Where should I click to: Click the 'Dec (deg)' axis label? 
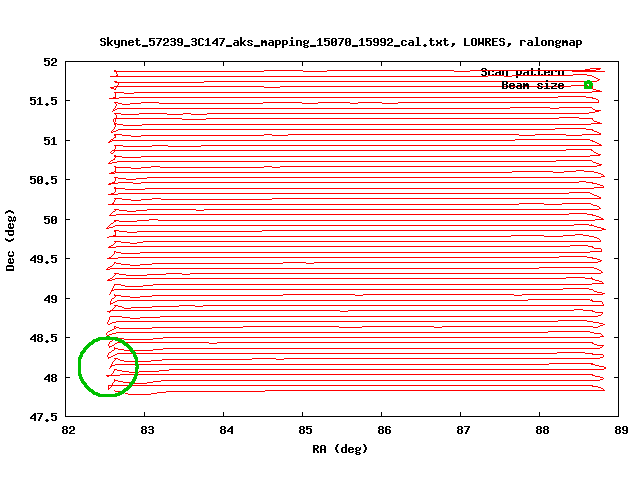10,240
